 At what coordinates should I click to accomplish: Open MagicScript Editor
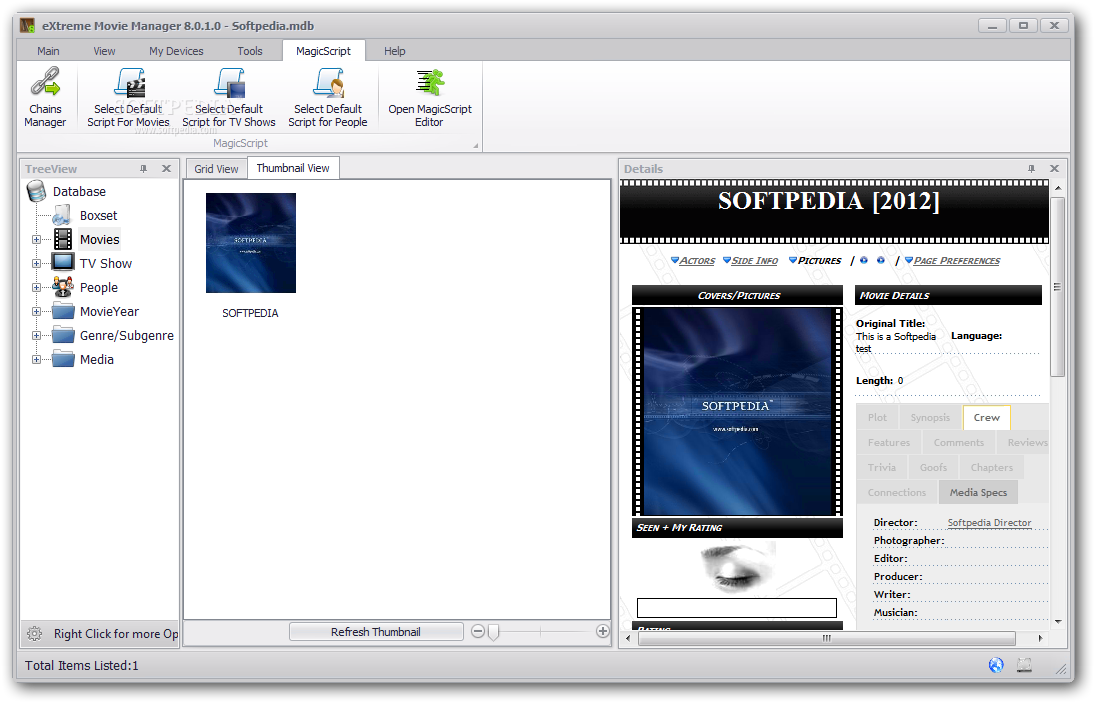pyautogui.click(x=429, y=97)
